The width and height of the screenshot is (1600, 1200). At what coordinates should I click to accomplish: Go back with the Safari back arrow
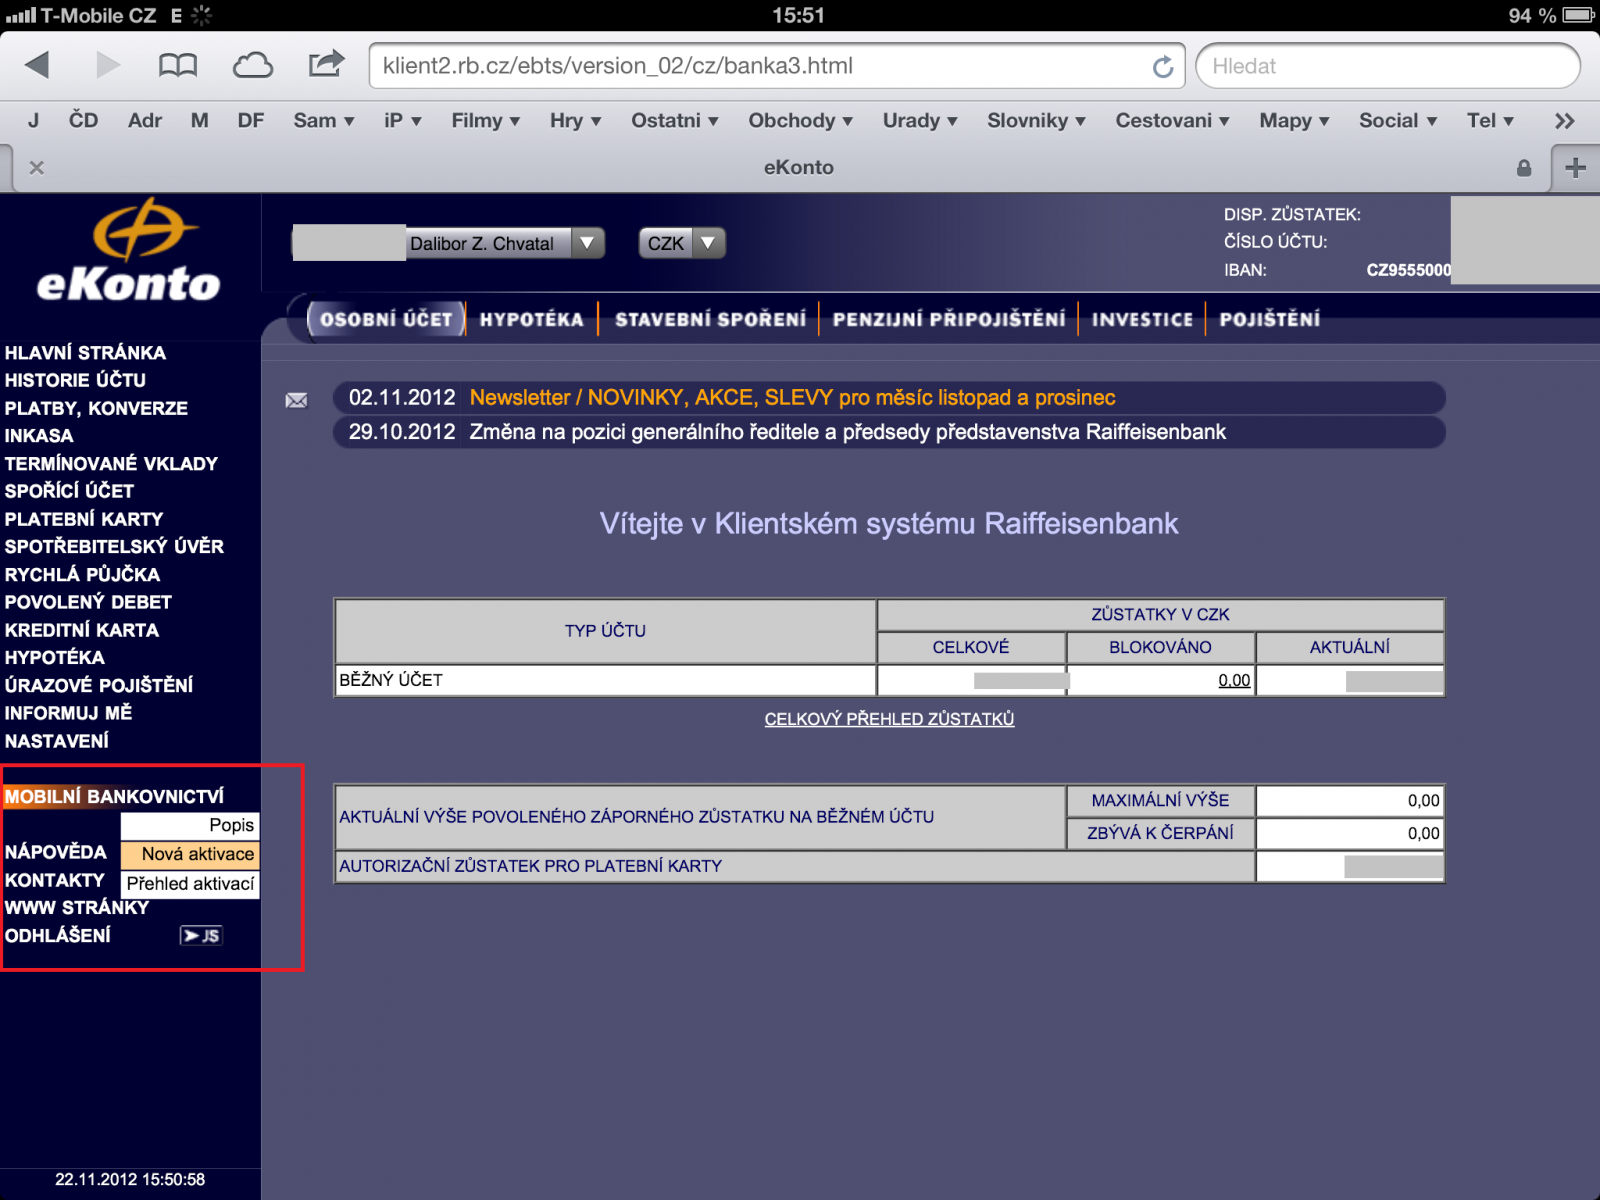pyautogui.click(x=37, y=66)
